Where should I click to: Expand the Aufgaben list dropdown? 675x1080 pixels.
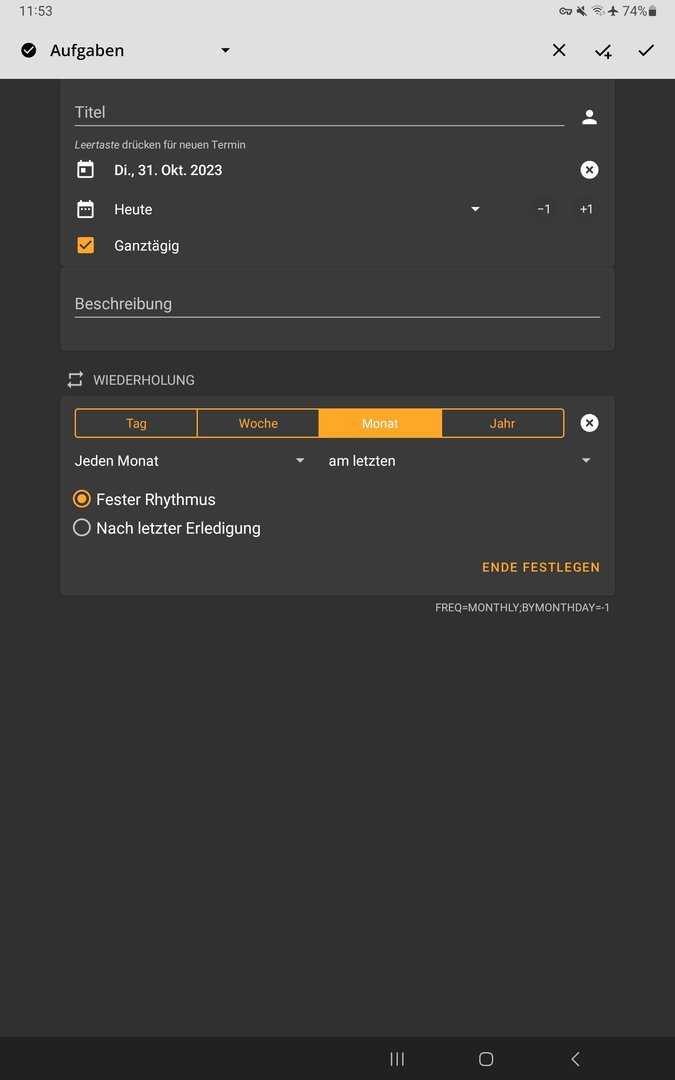tap(225, 51)
